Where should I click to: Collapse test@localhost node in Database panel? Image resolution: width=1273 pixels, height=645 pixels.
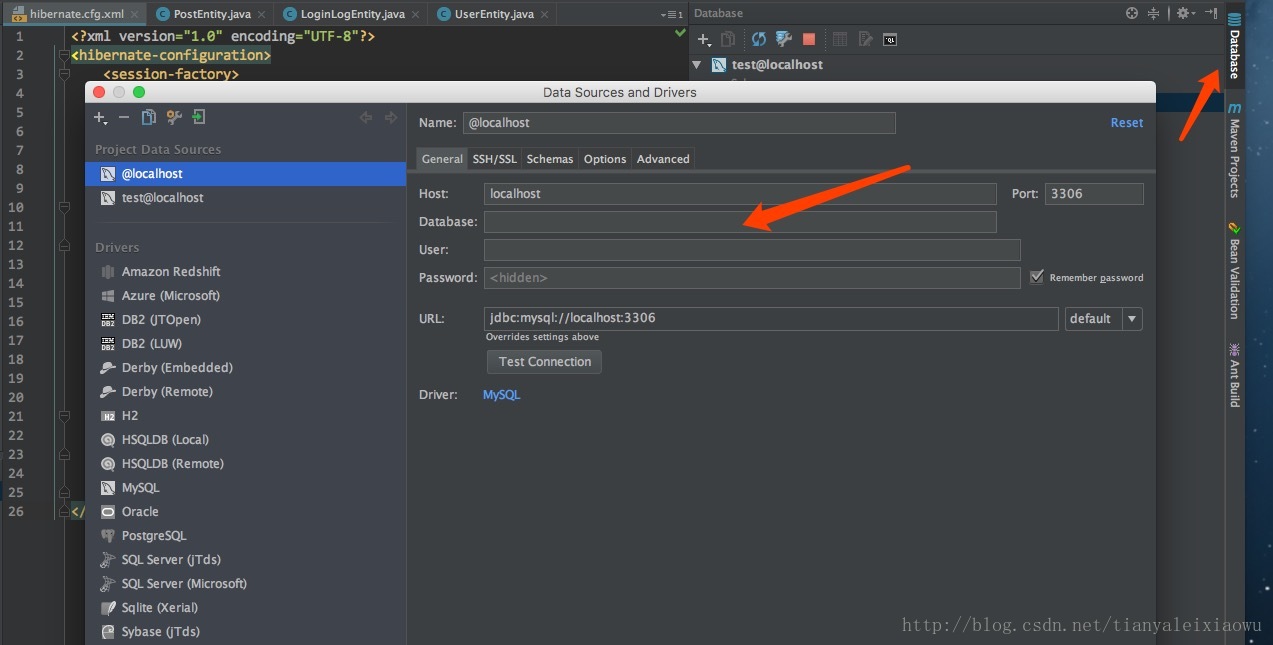tap(697, 64)
